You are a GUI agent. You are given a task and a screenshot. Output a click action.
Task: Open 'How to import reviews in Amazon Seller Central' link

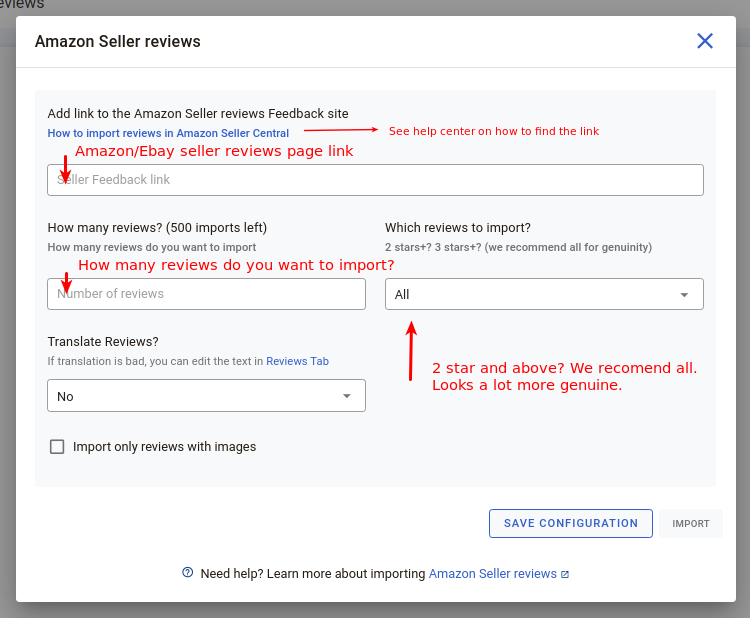click(168, 133)
